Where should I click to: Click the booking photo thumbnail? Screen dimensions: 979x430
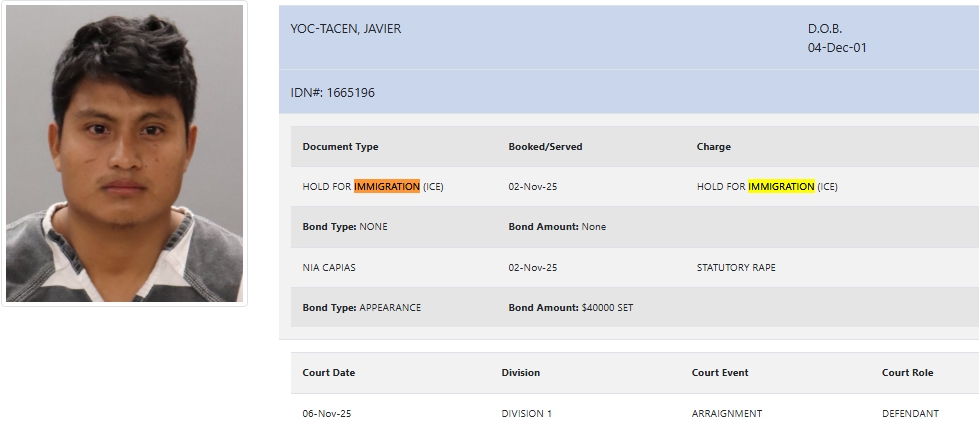coord(125,154)
